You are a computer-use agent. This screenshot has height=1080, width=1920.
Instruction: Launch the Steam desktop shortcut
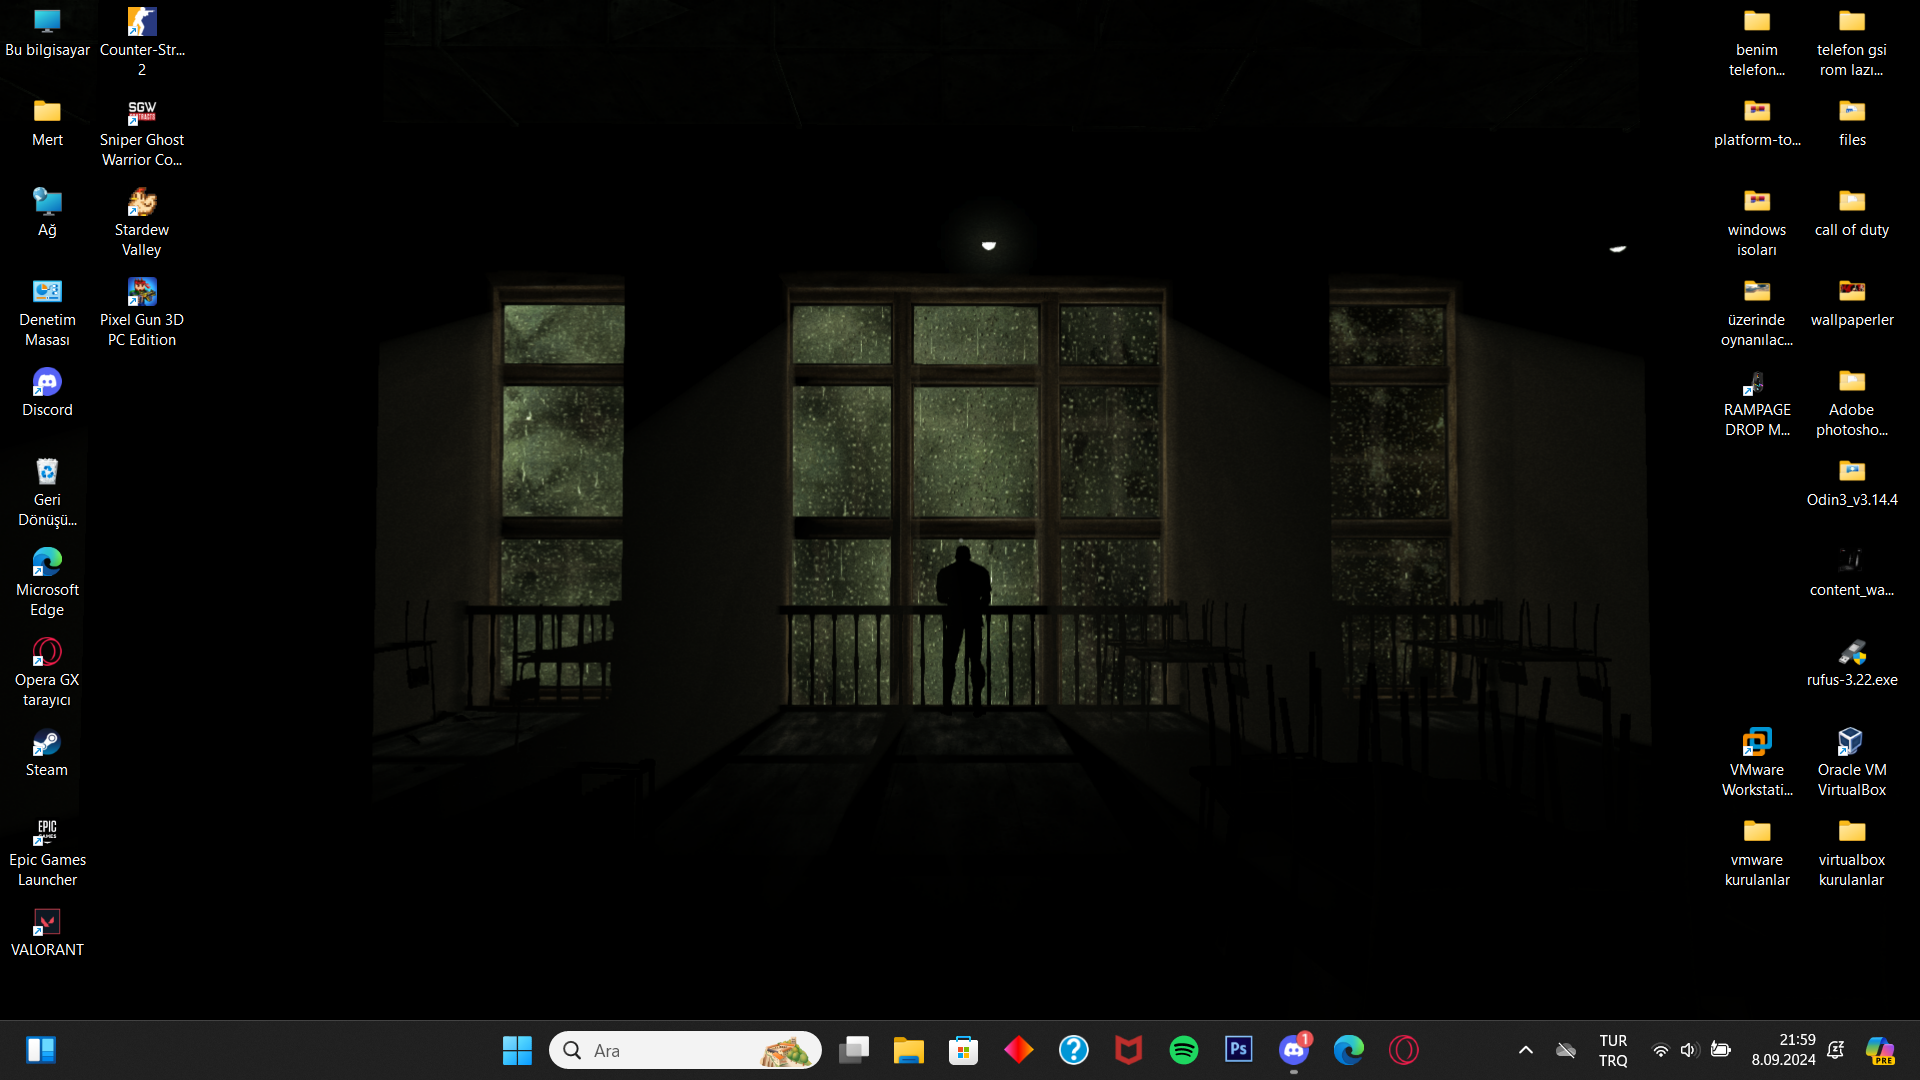pyautogui.click(x=47, y=753)
